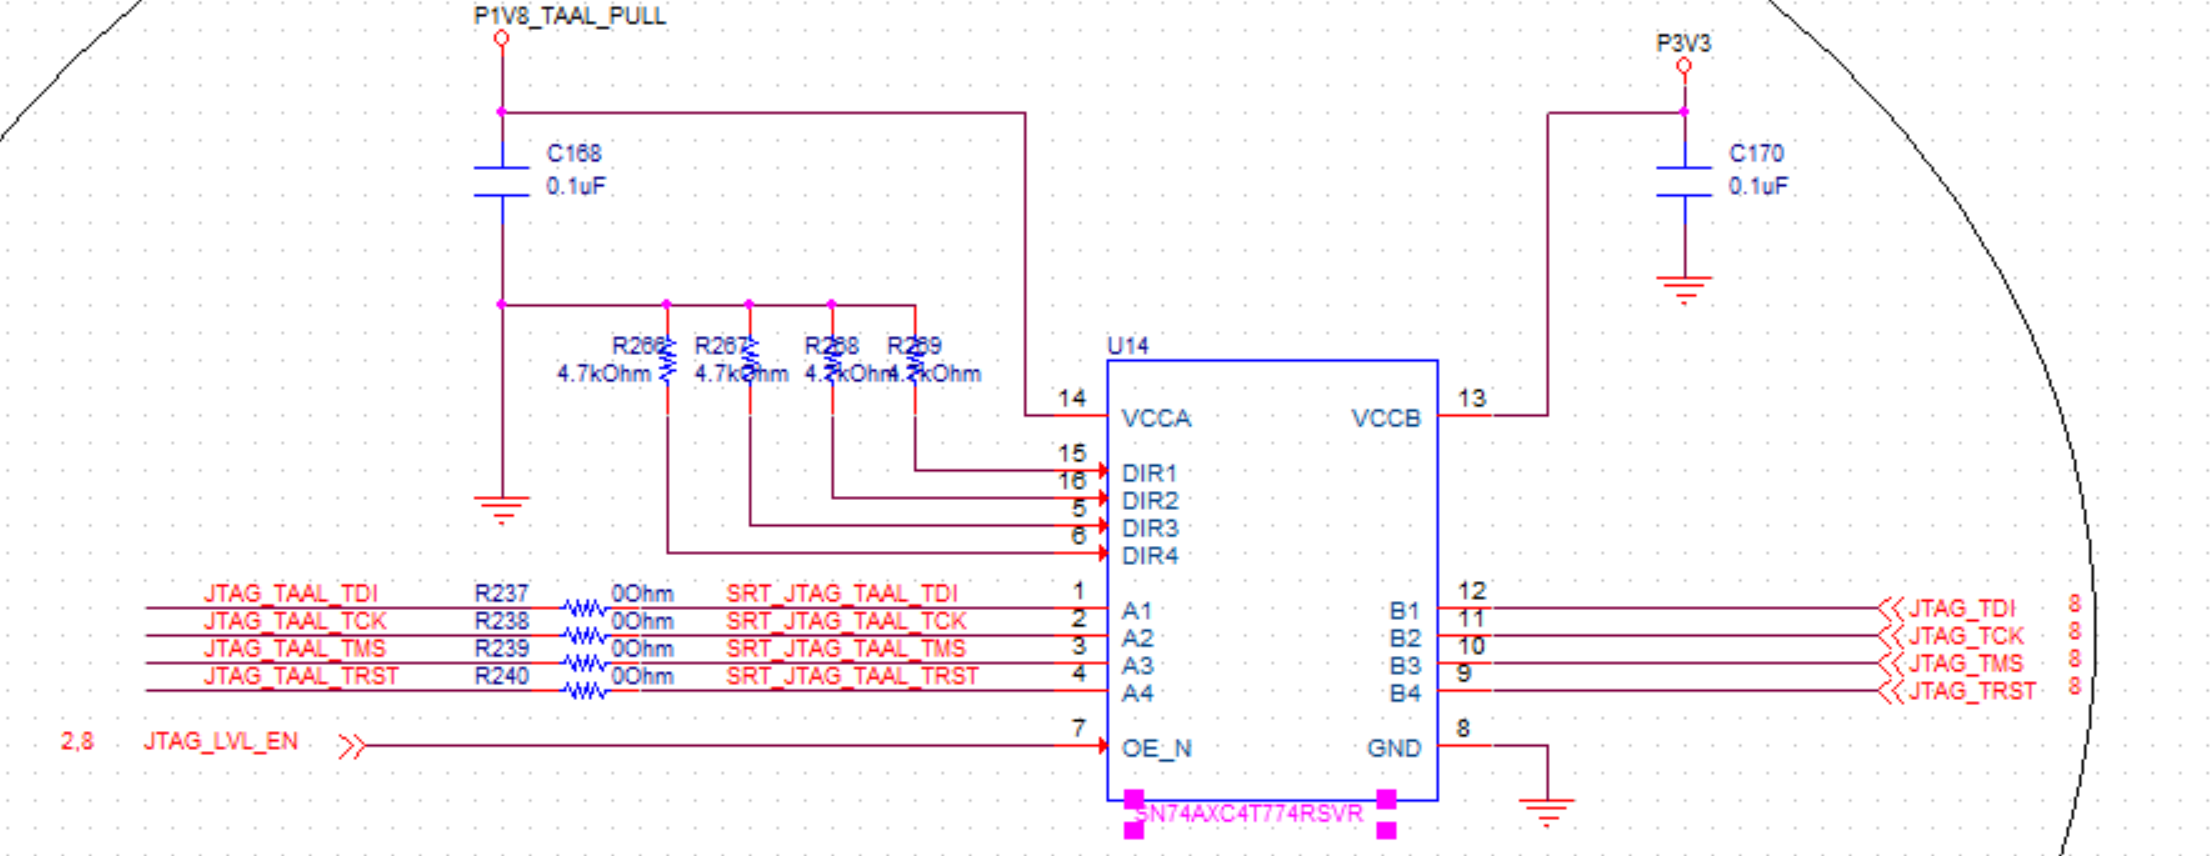Select the R267 pull-up resistor symbol
The height and width of the screenshot is (856, 2210).
click(x=749, y=358)
